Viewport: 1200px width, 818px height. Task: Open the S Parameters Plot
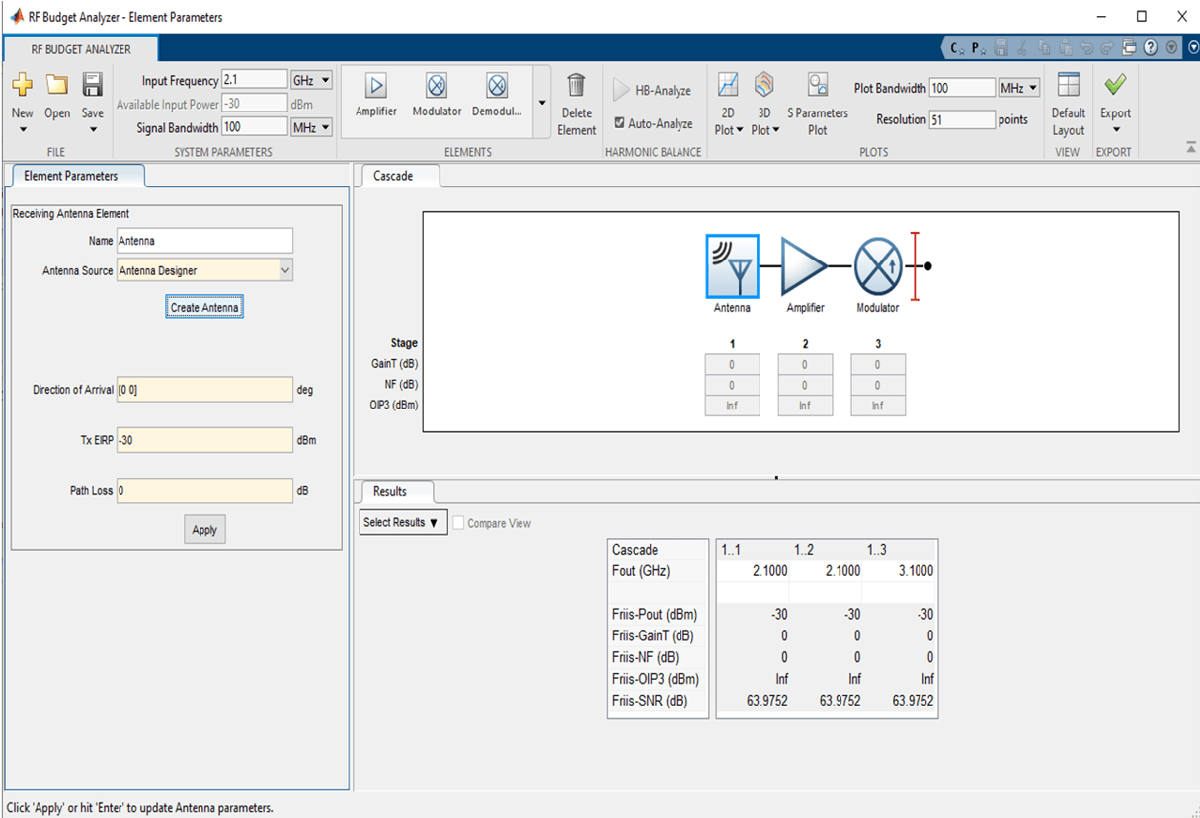tap(817, 86)
